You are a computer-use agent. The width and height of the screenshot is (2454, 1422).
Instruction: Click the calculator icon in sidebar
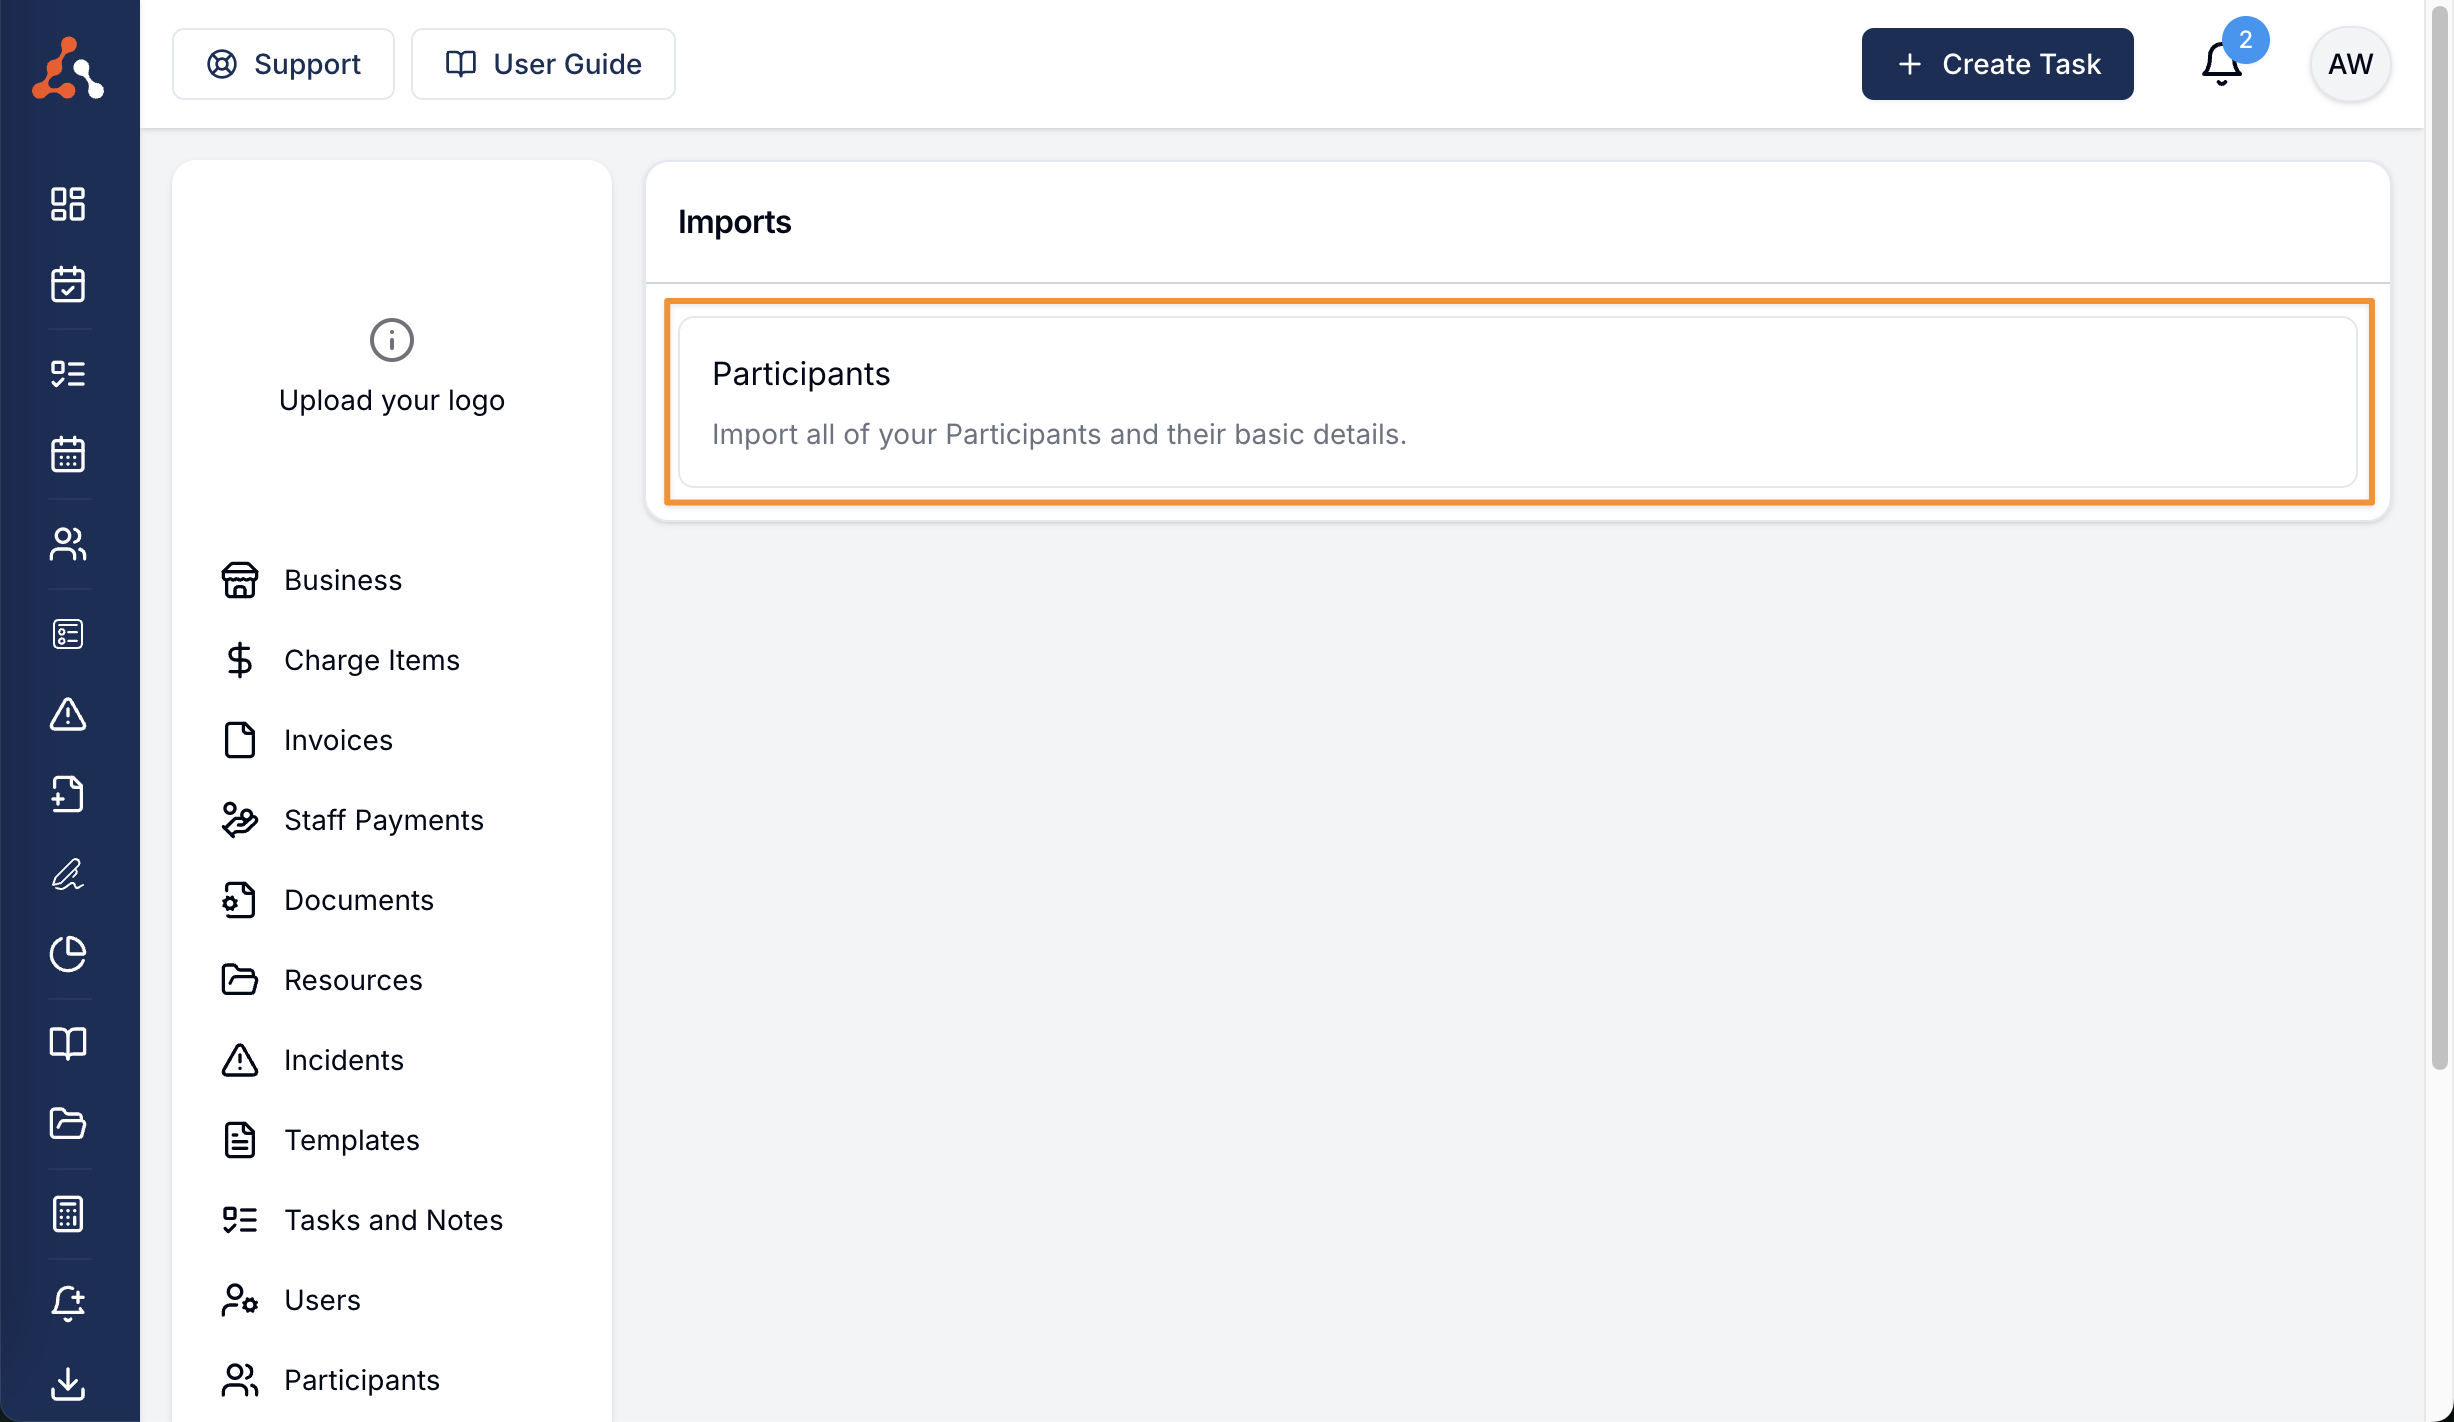(68, 1214)
